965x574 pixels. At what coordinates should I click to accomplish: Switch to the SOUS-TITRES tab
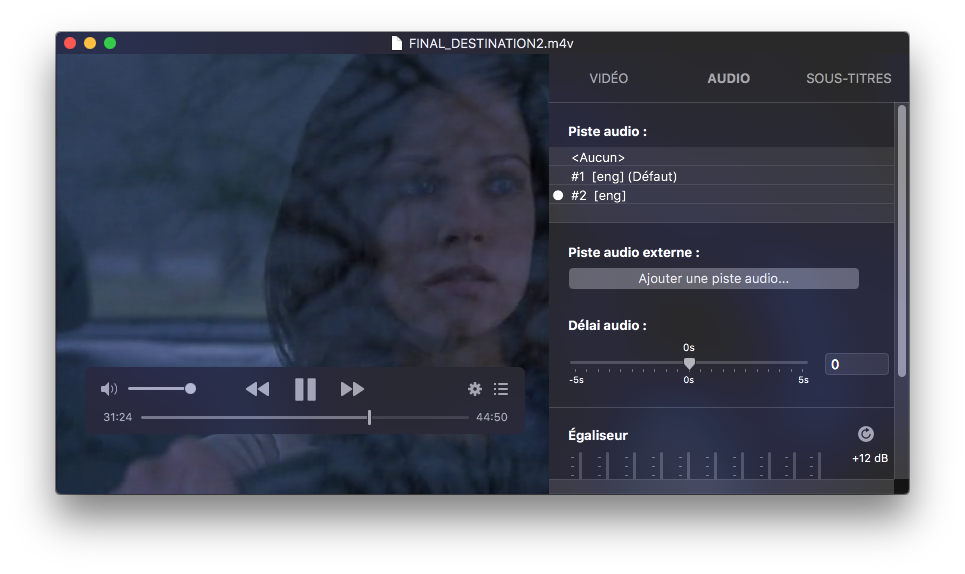coord(849,78)
